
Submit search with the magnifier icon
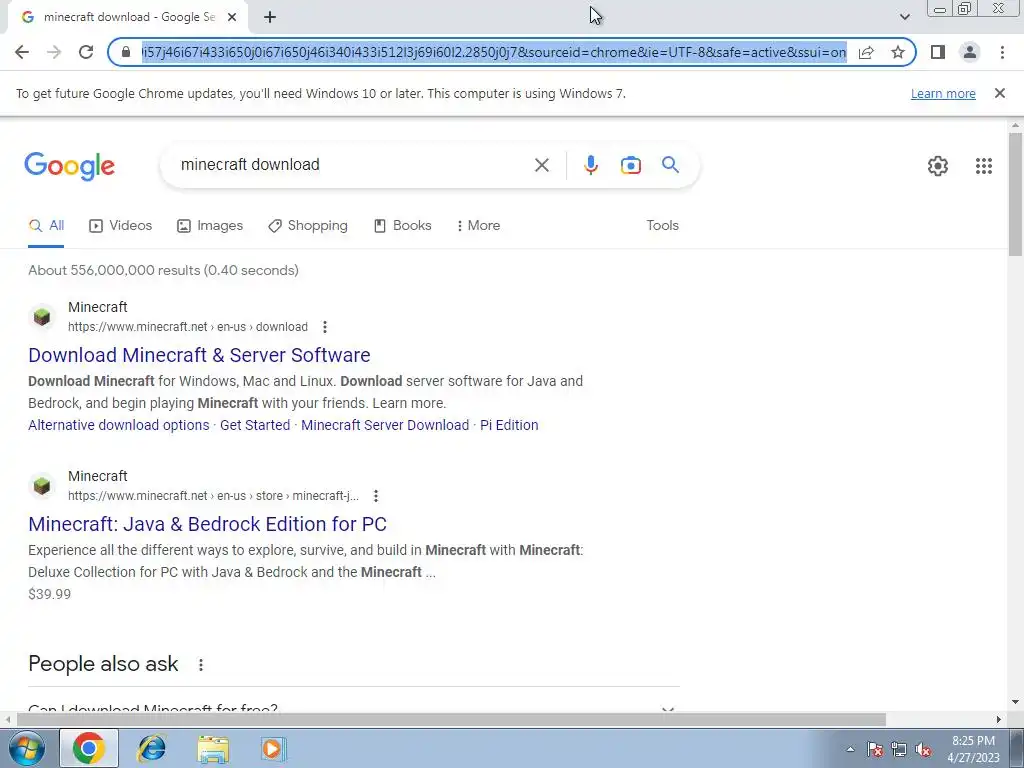671,165
